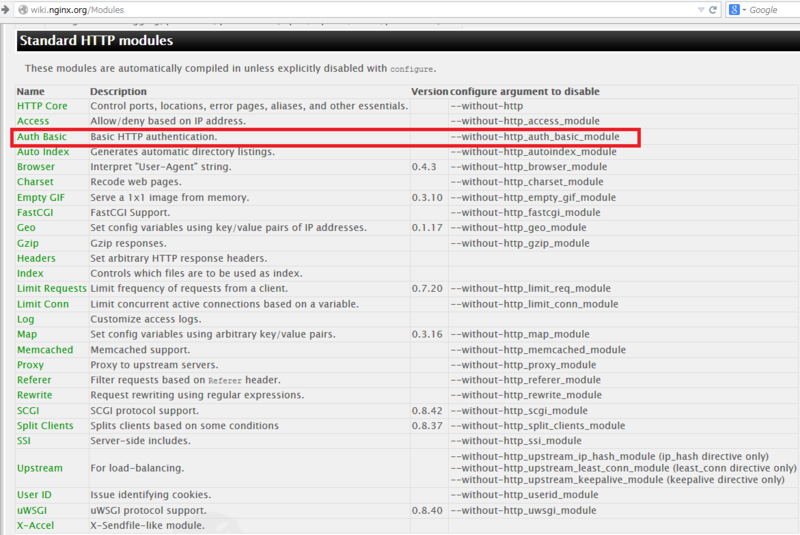Screen dimensions: 800x535
Task: Open the HTTP Core module link
Action: click(x=42, y=106)
